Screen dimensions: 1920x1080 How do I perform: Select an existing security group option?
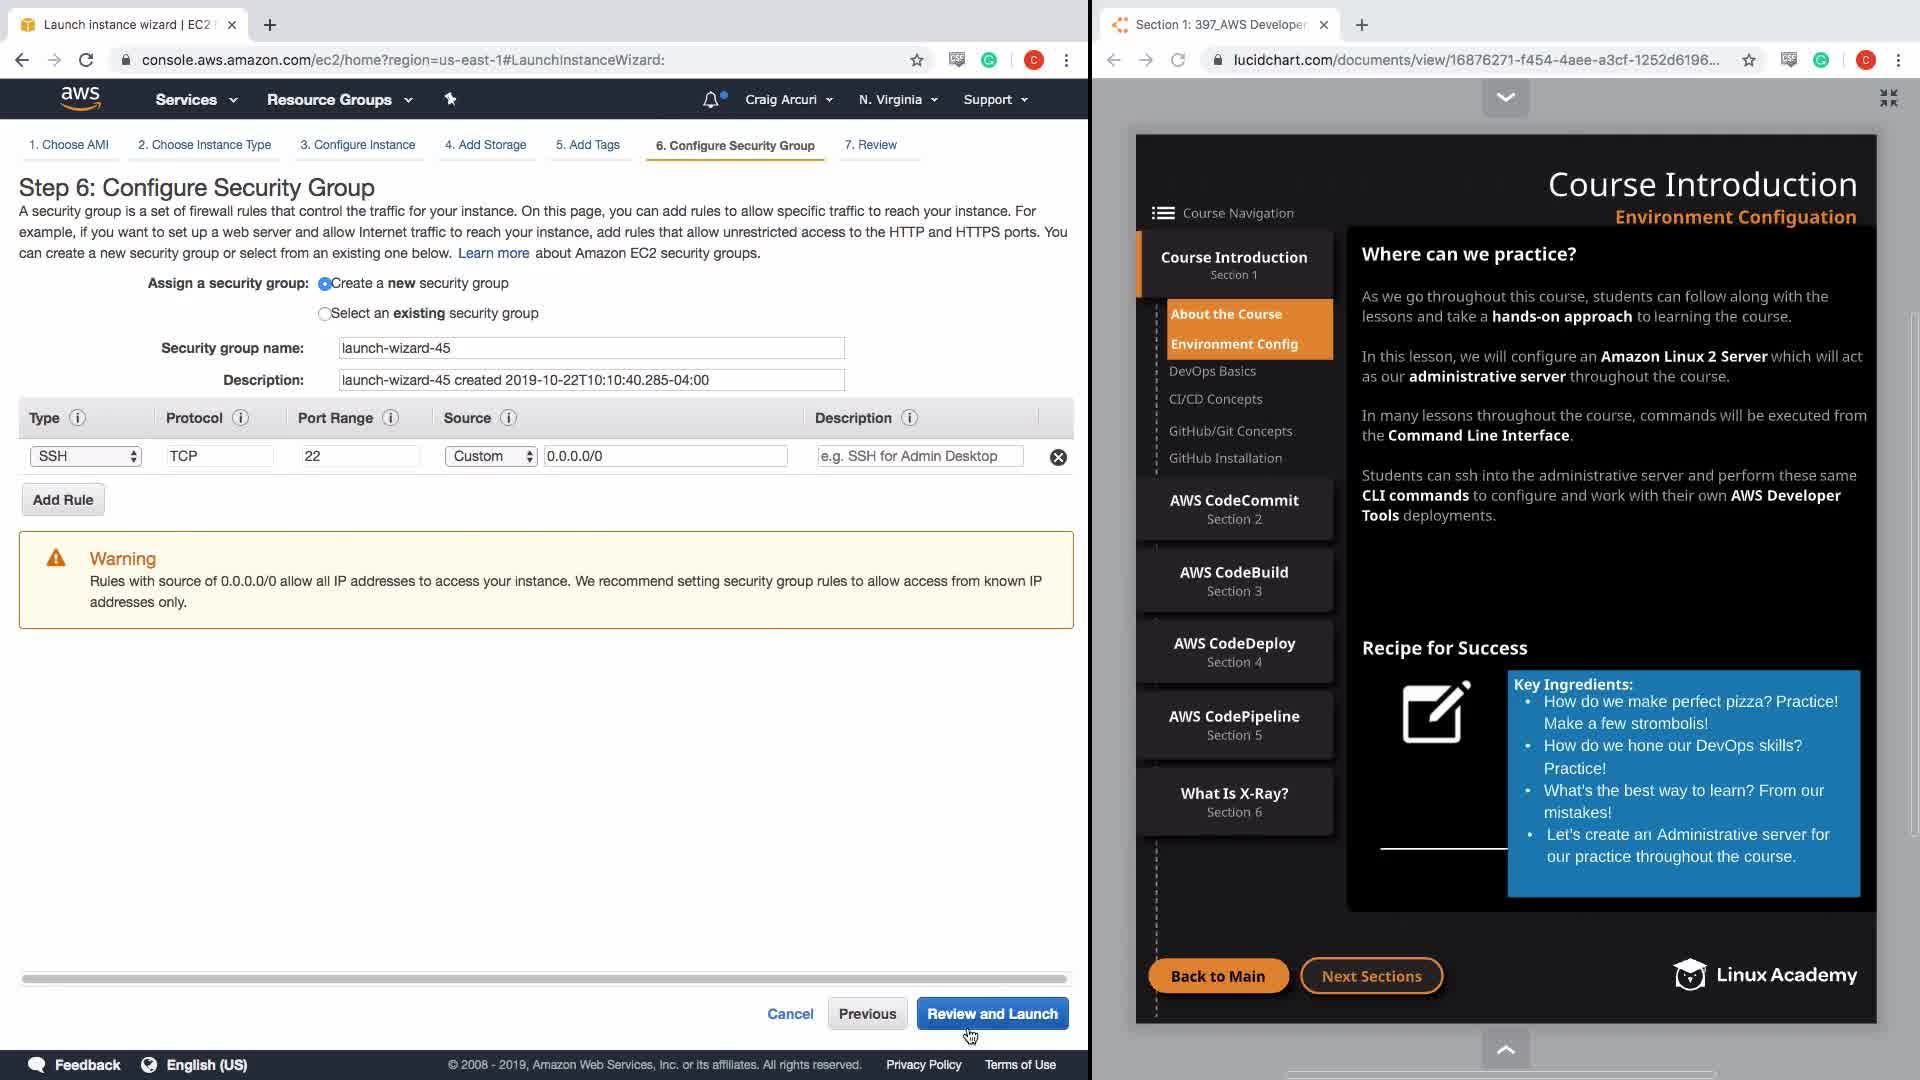click(x=324, y=314)
